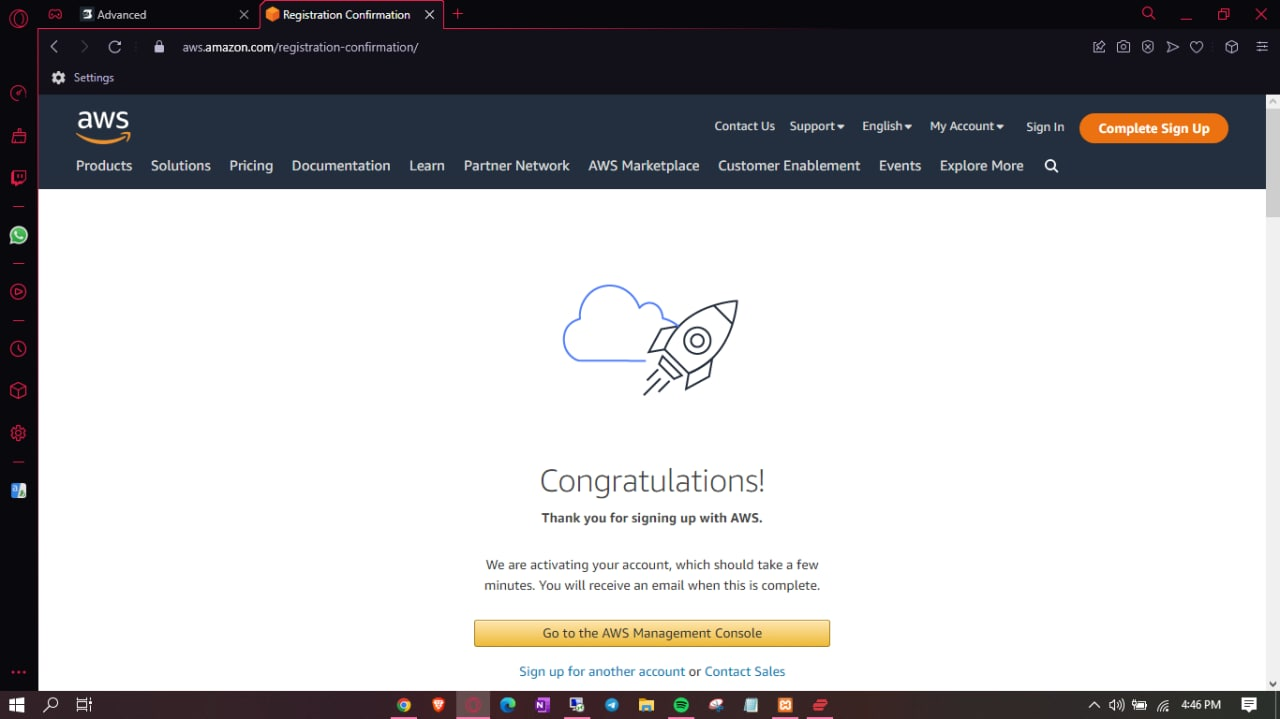1280x719 pixels.
Task: Open GX Corner gamepad icon
Action: tap(56, 14)
